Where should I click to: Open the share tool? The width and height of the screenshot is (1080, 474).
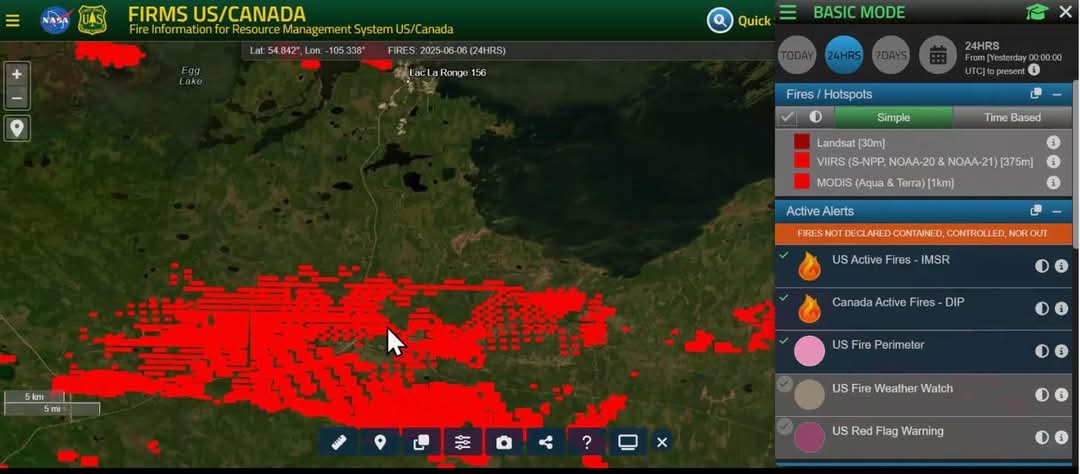pyautogui.click(x=545, y=442)
